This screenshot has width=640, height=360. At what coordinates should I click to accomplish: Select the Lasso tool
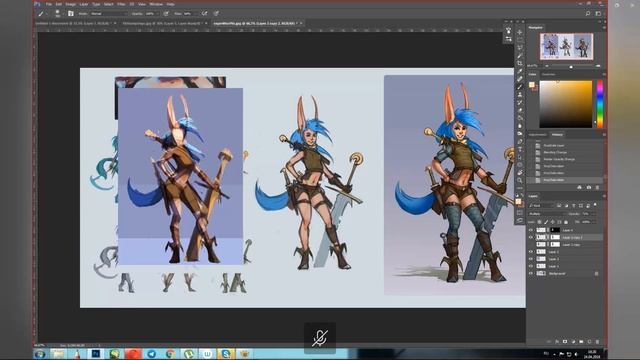click(x=520, y=48)
